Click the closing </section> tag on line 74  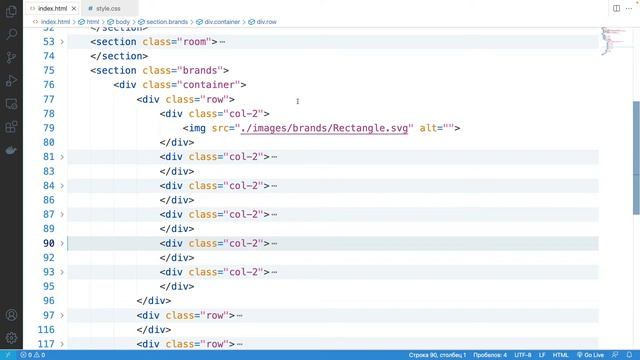pos(119,56)
